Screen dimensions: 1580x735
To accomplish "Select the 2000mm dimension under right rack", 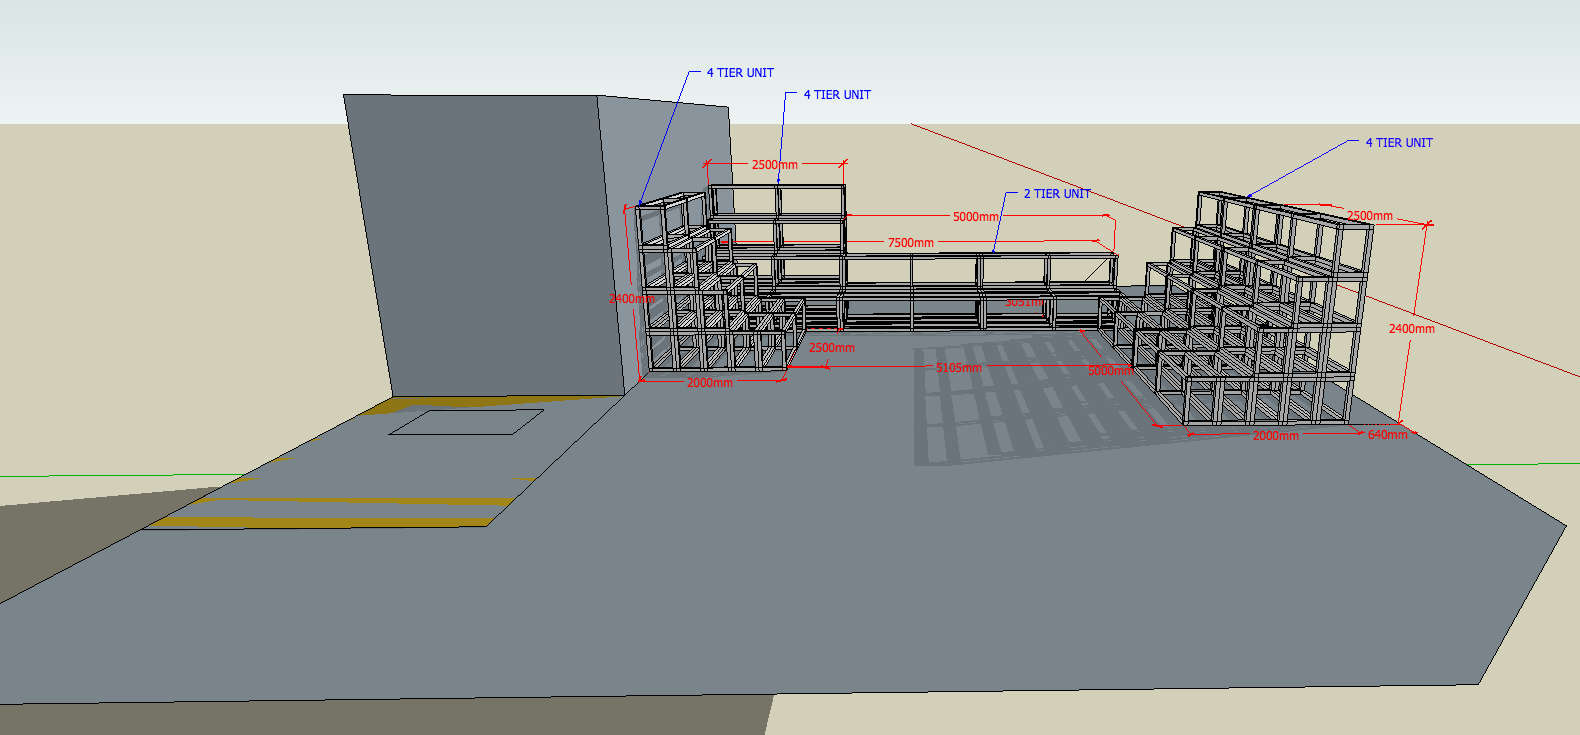I will point(1275,436).
